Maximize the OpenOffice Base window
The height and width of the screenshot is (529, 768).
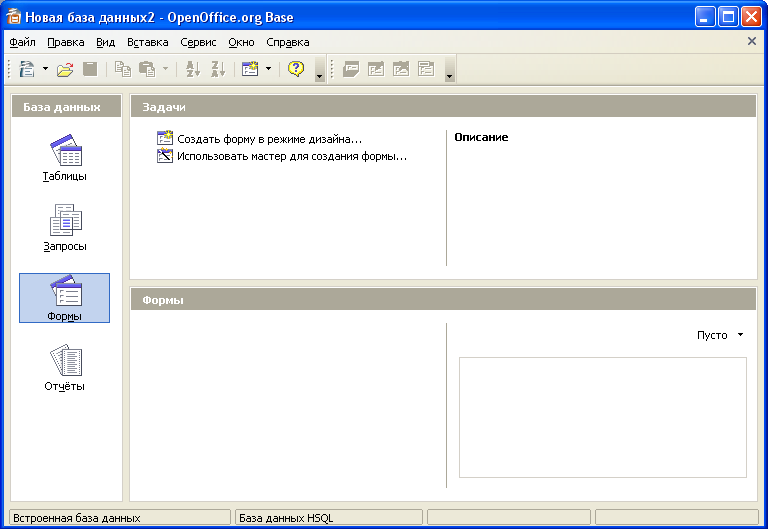click(x=728, y=17)
